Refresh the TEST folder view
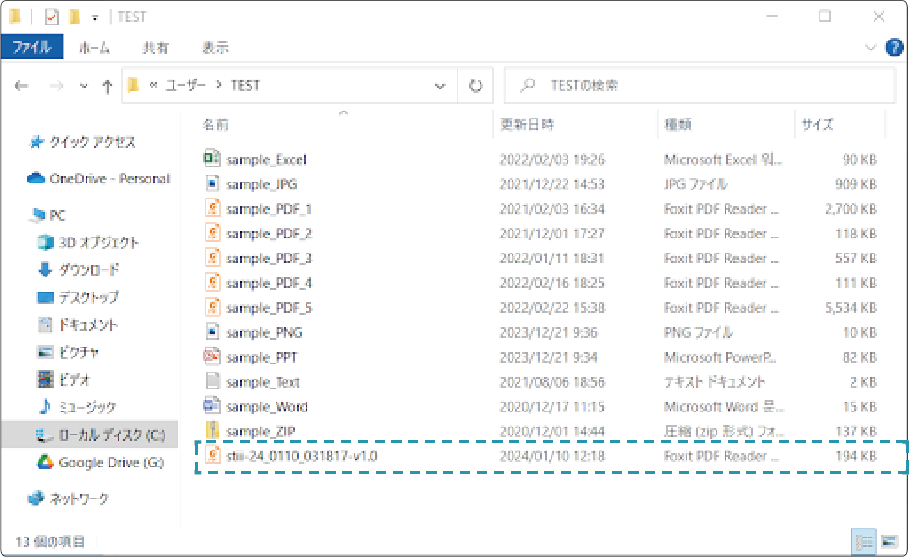Viewport: 909px width, 557px height. [x=476, y=86]
